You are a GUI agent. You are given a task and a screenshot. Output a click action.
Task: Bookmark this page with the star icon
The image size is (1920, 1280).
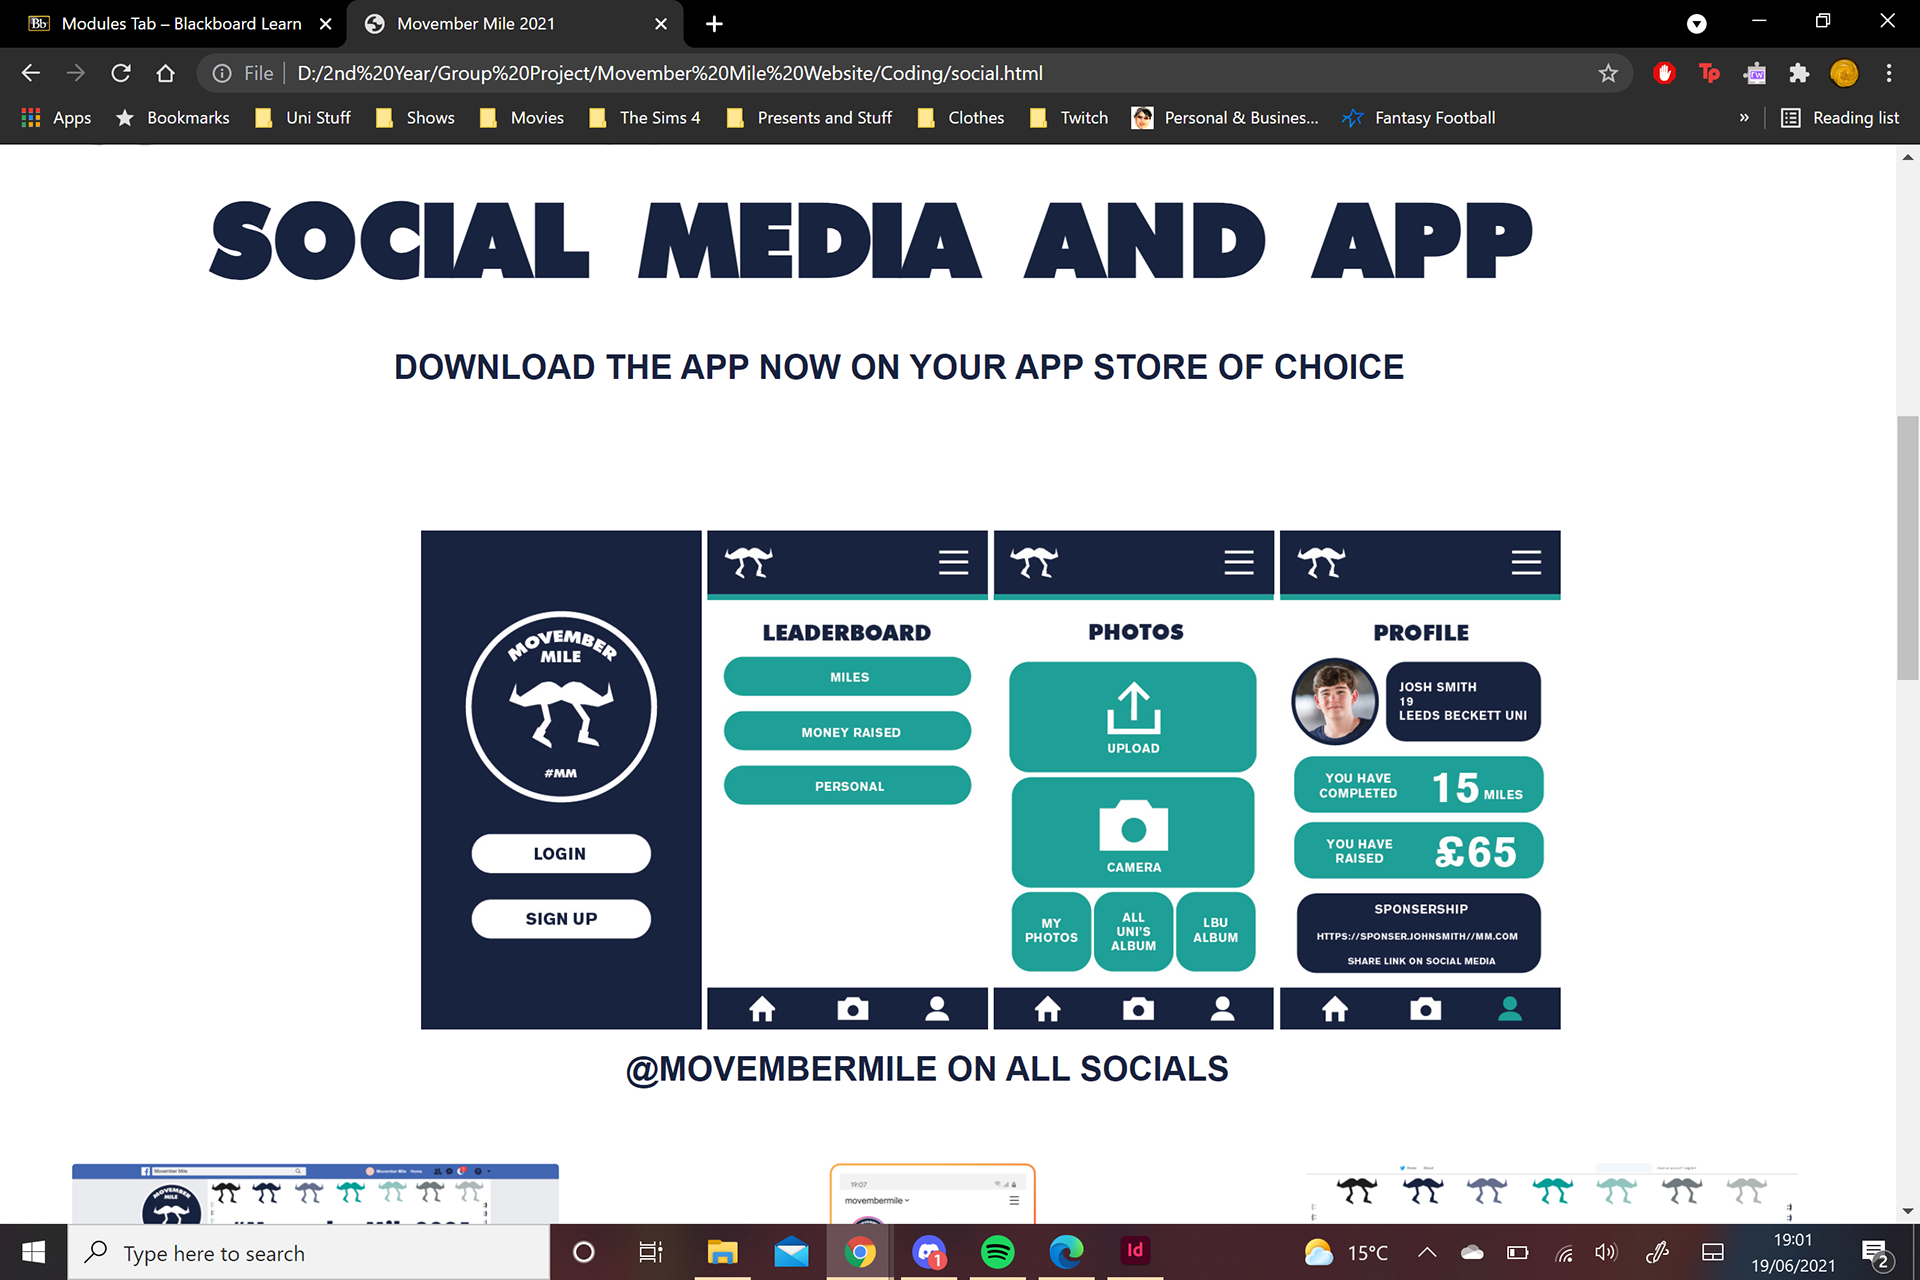point(1608,73)
